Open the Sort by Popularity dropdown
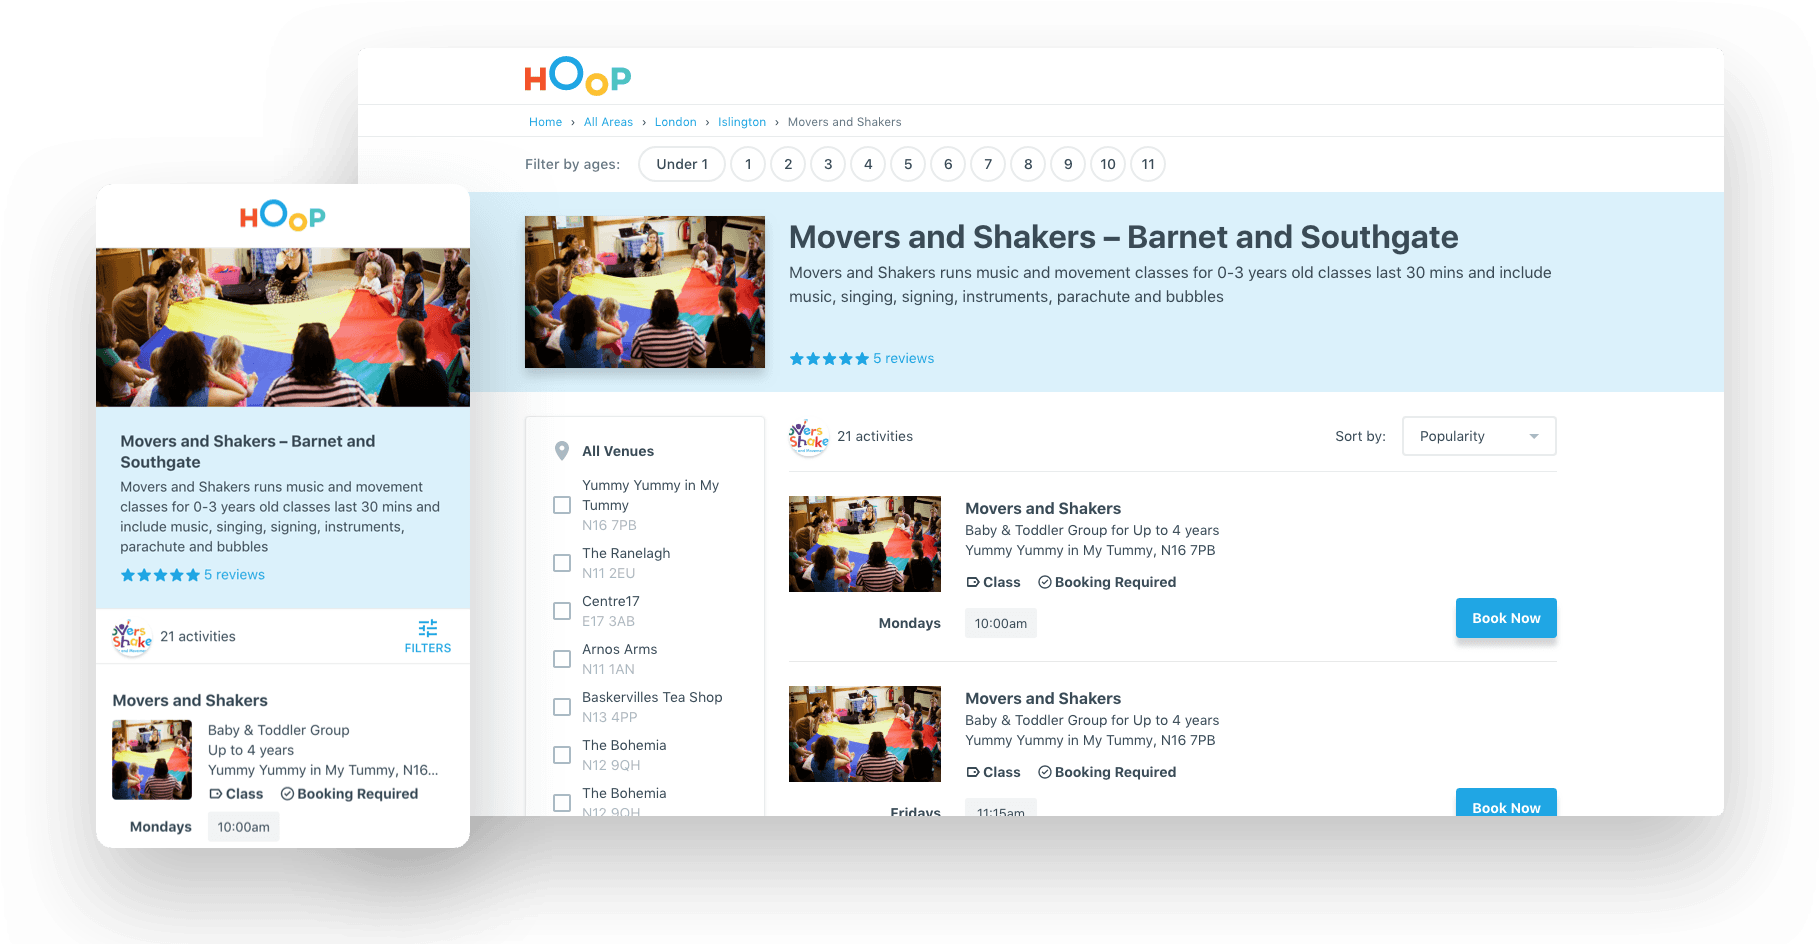This screenshot has width=1820, height=944. coord(1479,436)
